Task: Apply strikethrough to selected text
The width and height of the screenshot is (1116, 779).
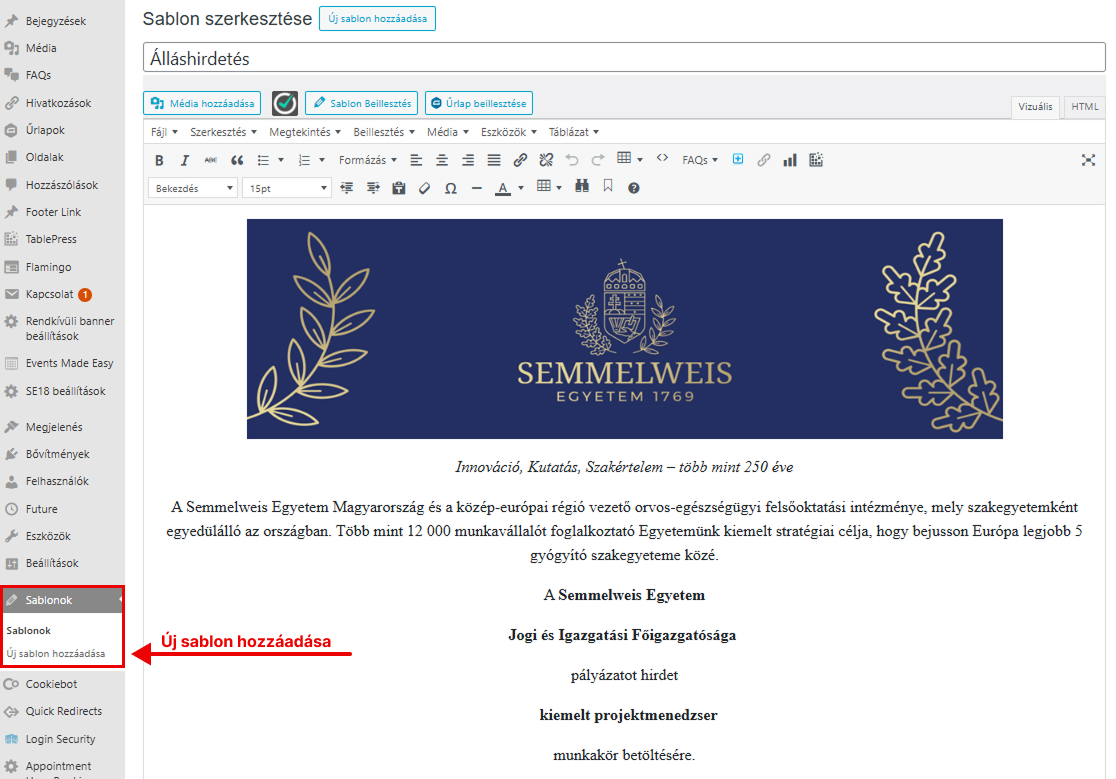Action: tap(211, 161)
